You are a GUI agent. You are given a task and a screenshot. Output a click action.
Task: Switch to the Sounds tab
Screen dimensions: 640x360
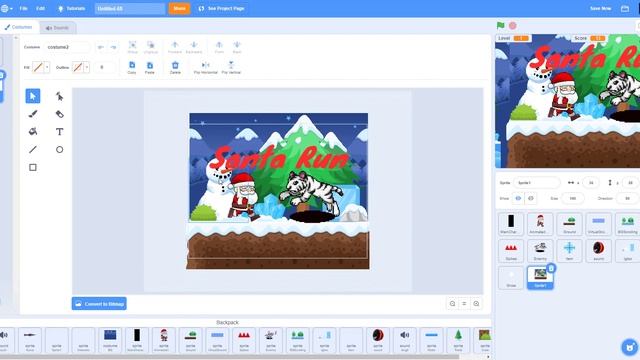tap(58, 28)
